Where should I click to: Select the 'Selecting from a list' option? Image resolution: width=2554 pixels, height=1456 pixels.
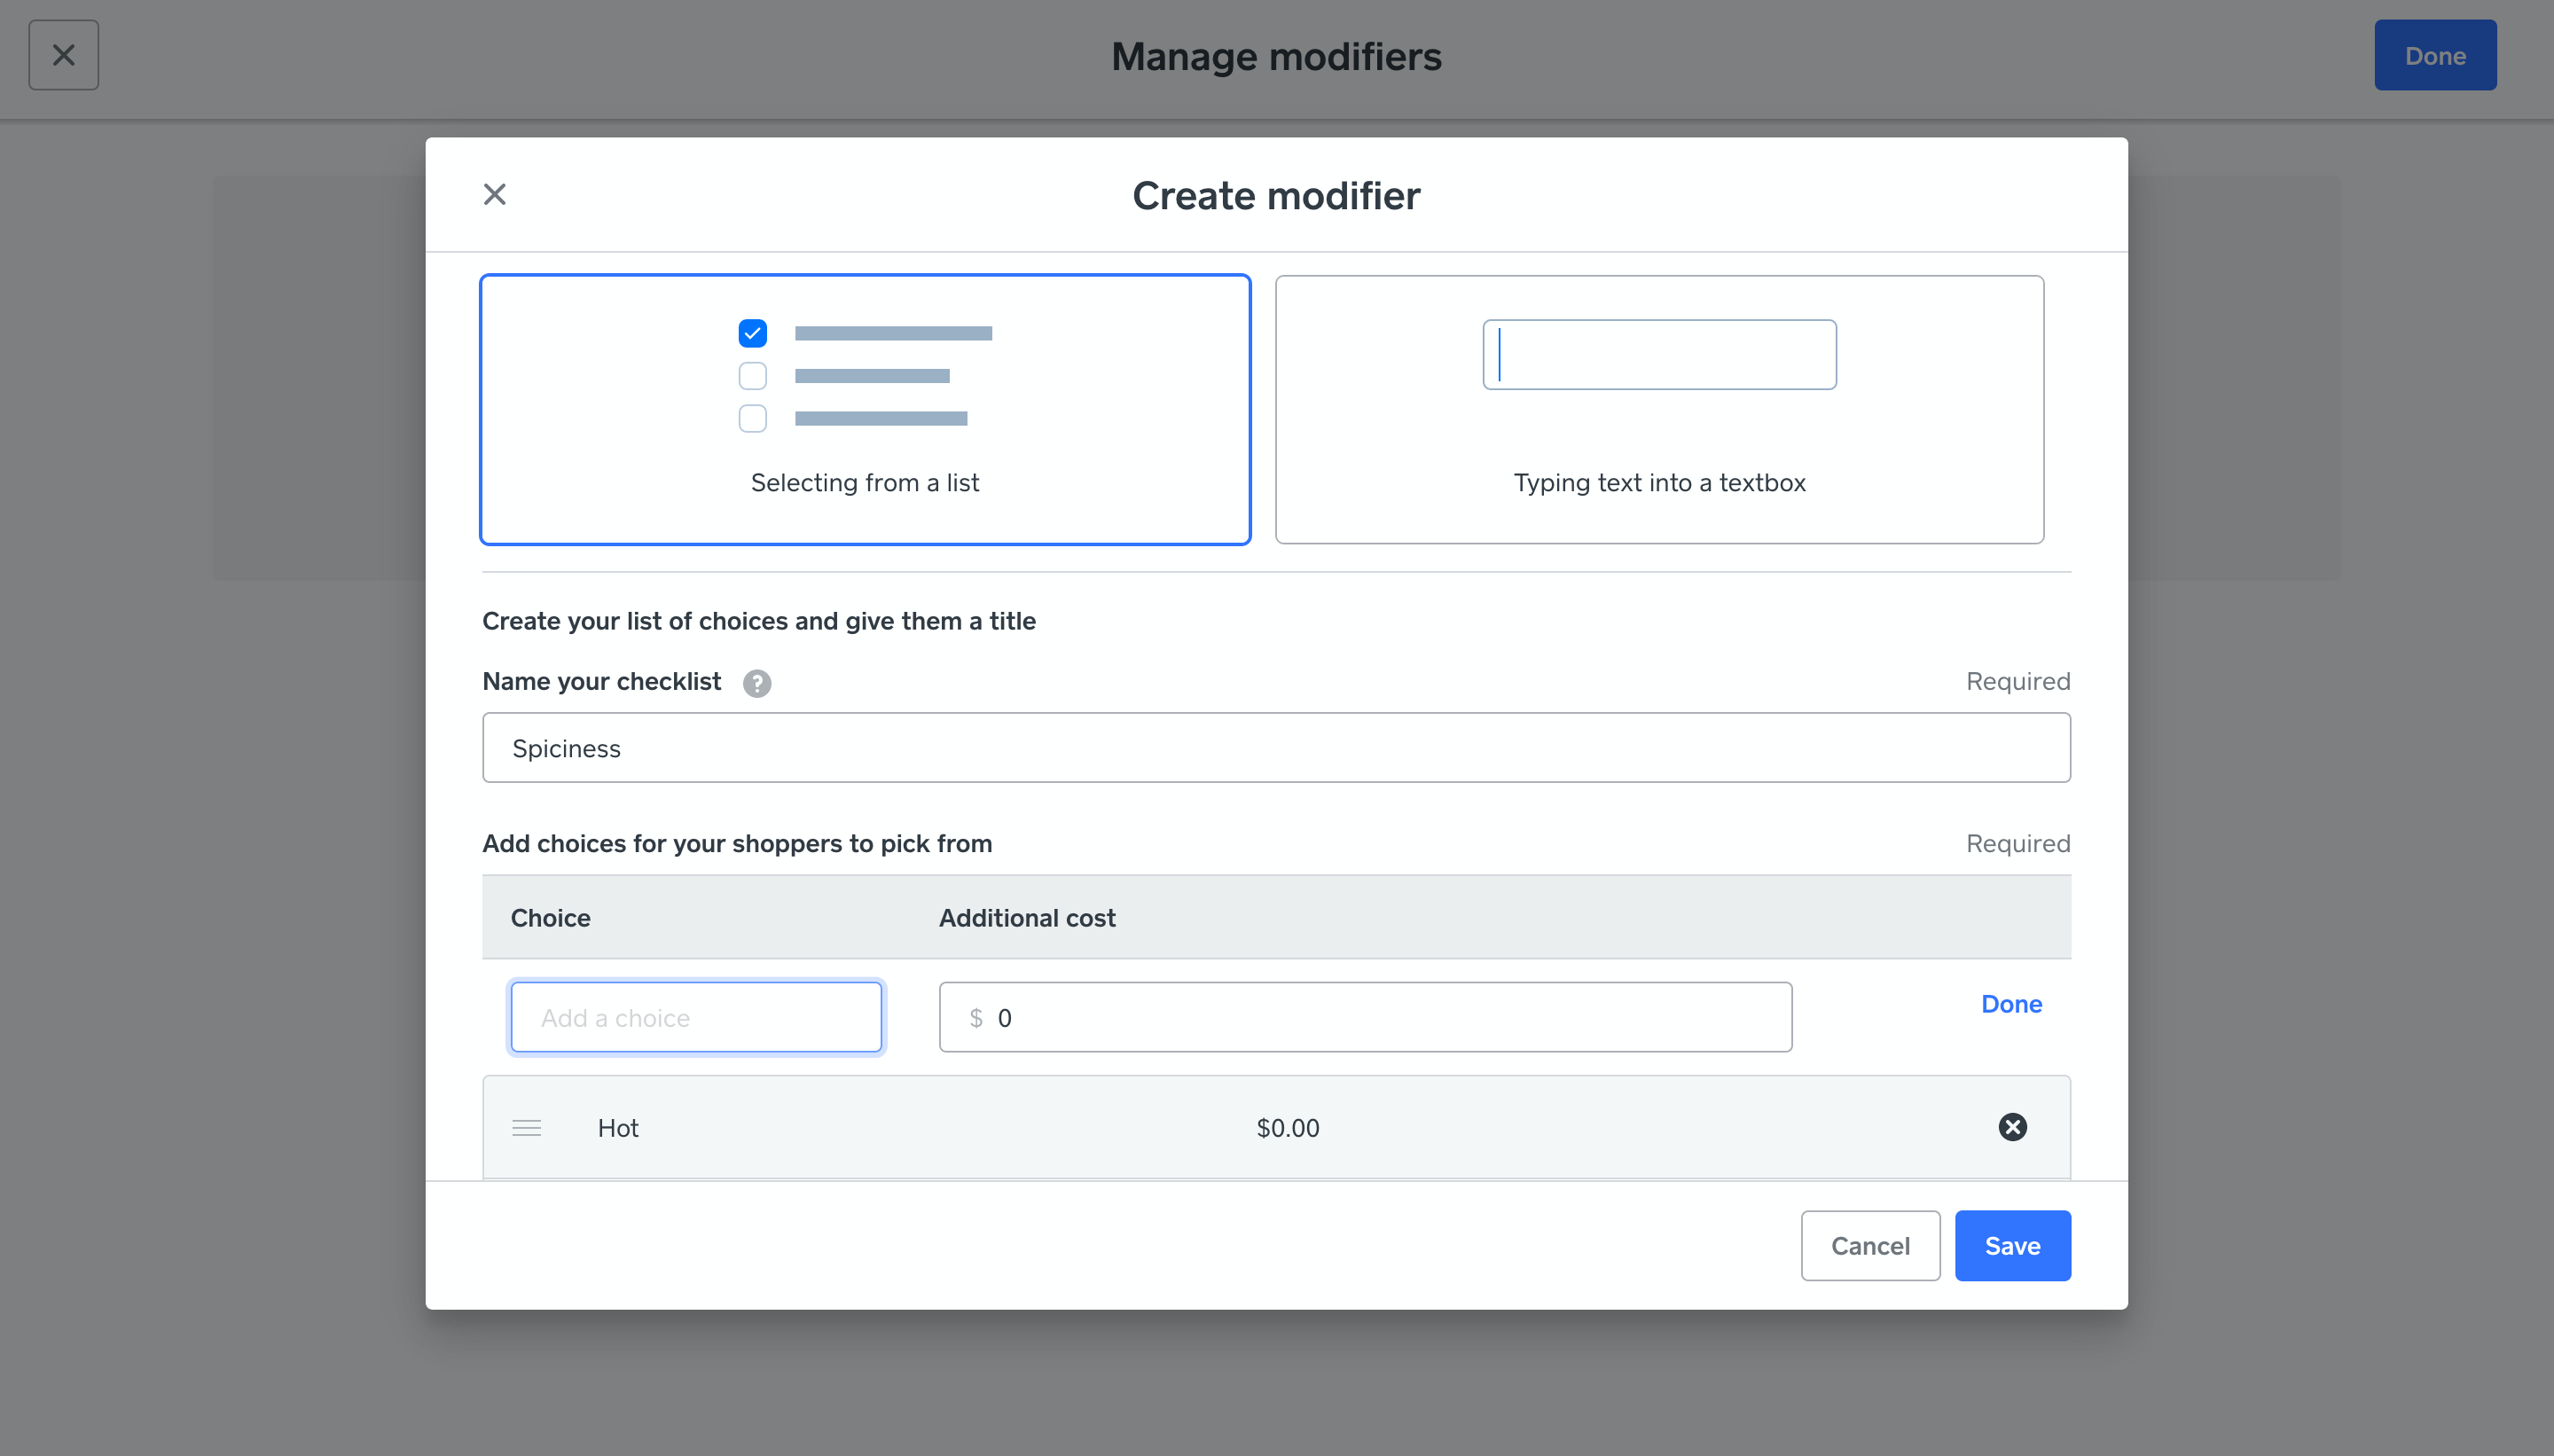click(865, 410)
